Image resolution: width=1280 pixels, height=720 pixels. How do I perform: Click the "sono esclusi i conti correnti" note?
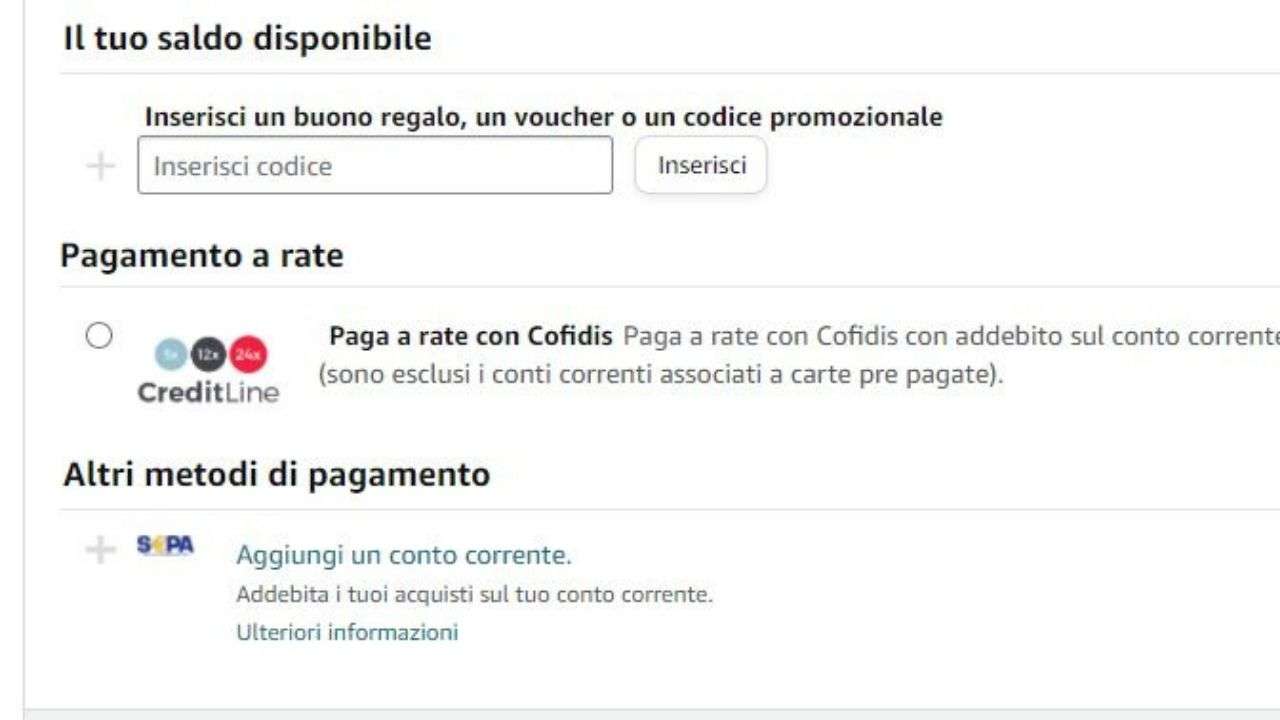click(x=660, y=377)
